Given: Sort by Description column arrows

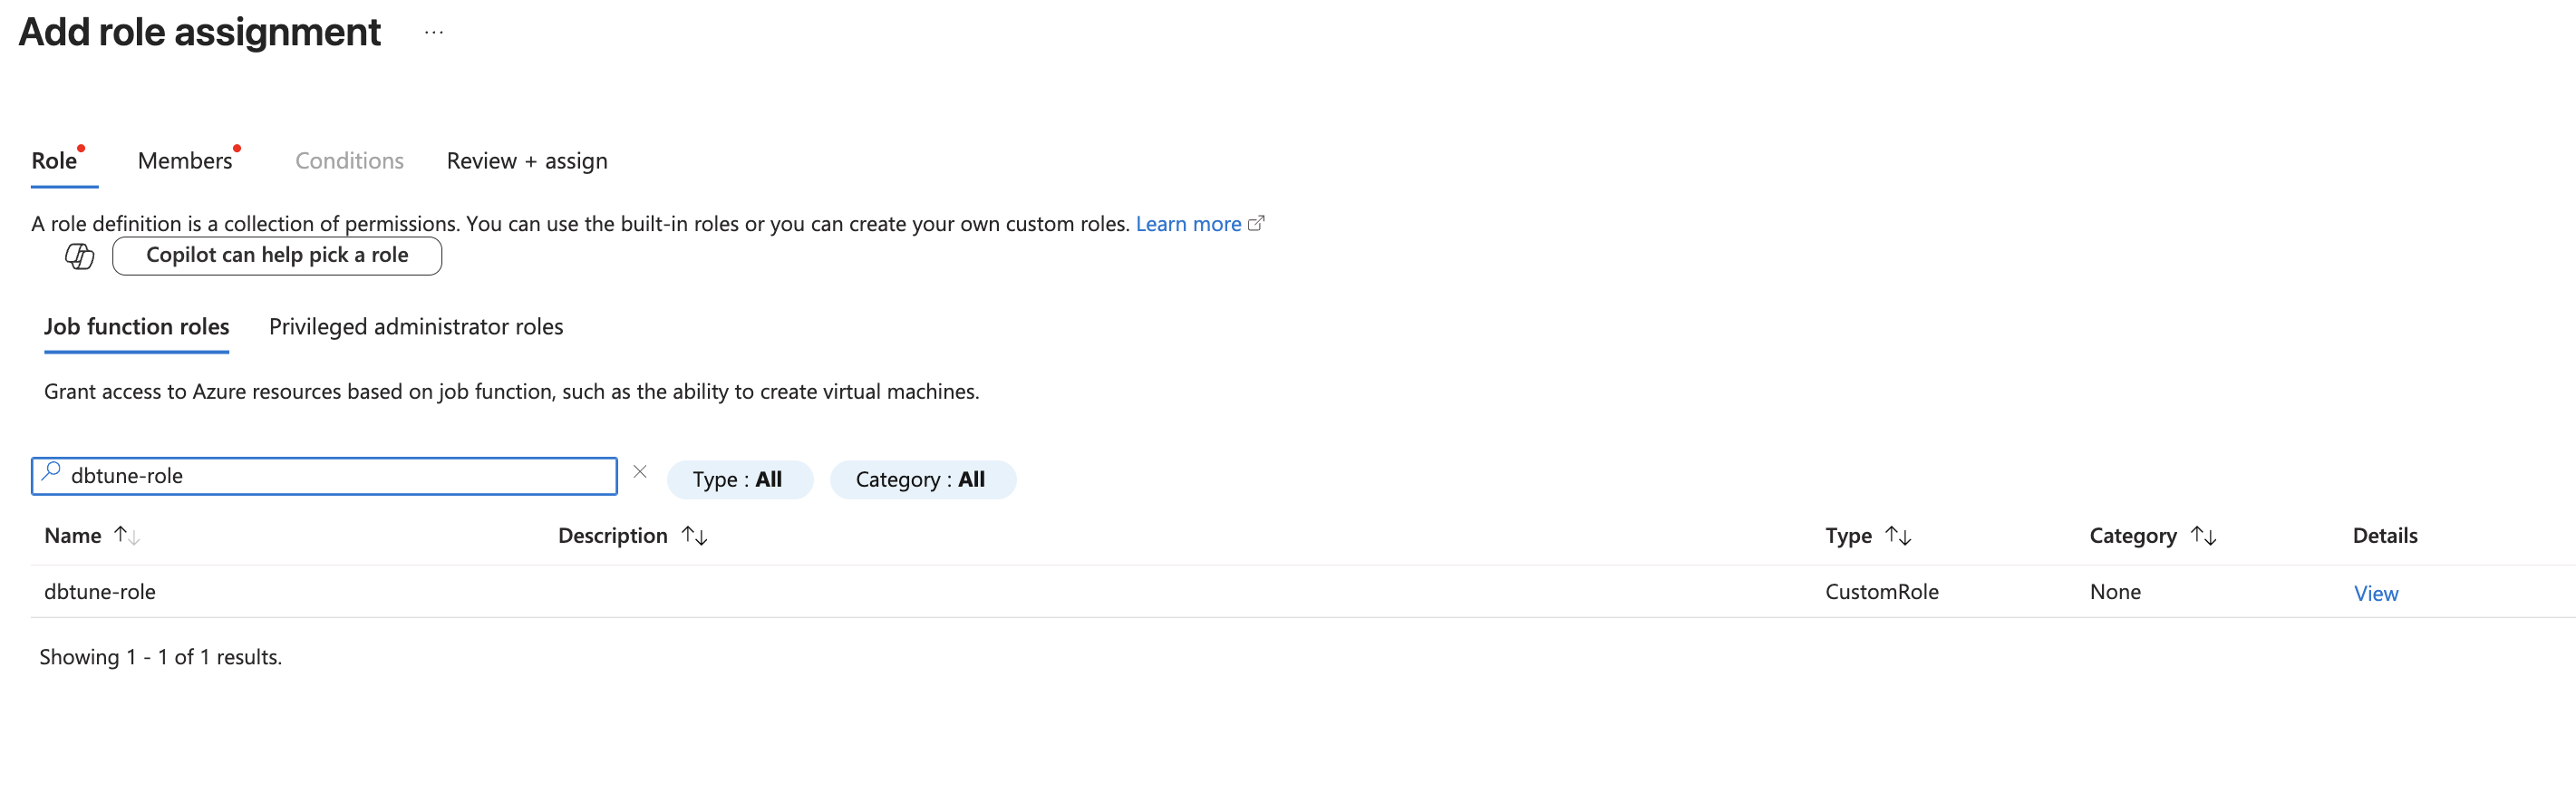Looking at the screenshot, I should [x=694, y=536].
